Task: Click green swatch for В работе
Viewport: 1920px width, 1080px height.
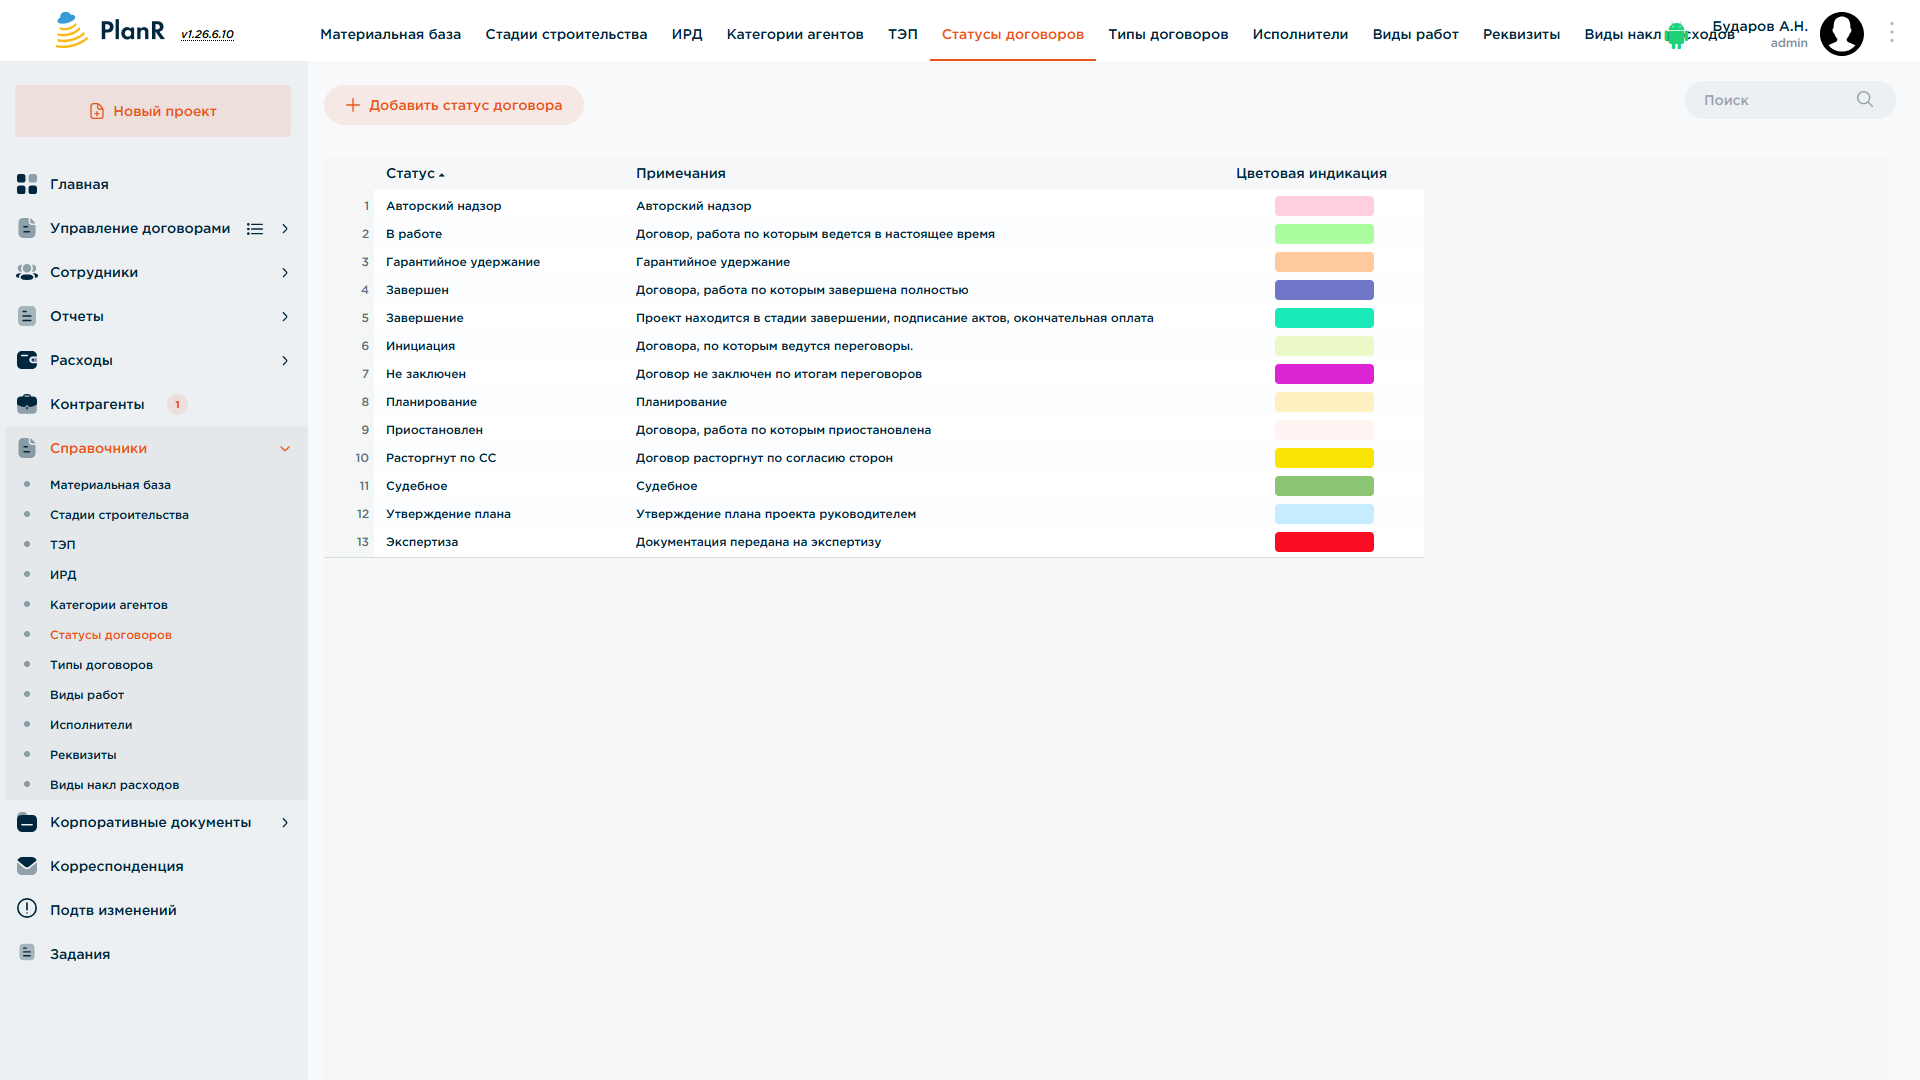Action: (x=1324, y=234)
